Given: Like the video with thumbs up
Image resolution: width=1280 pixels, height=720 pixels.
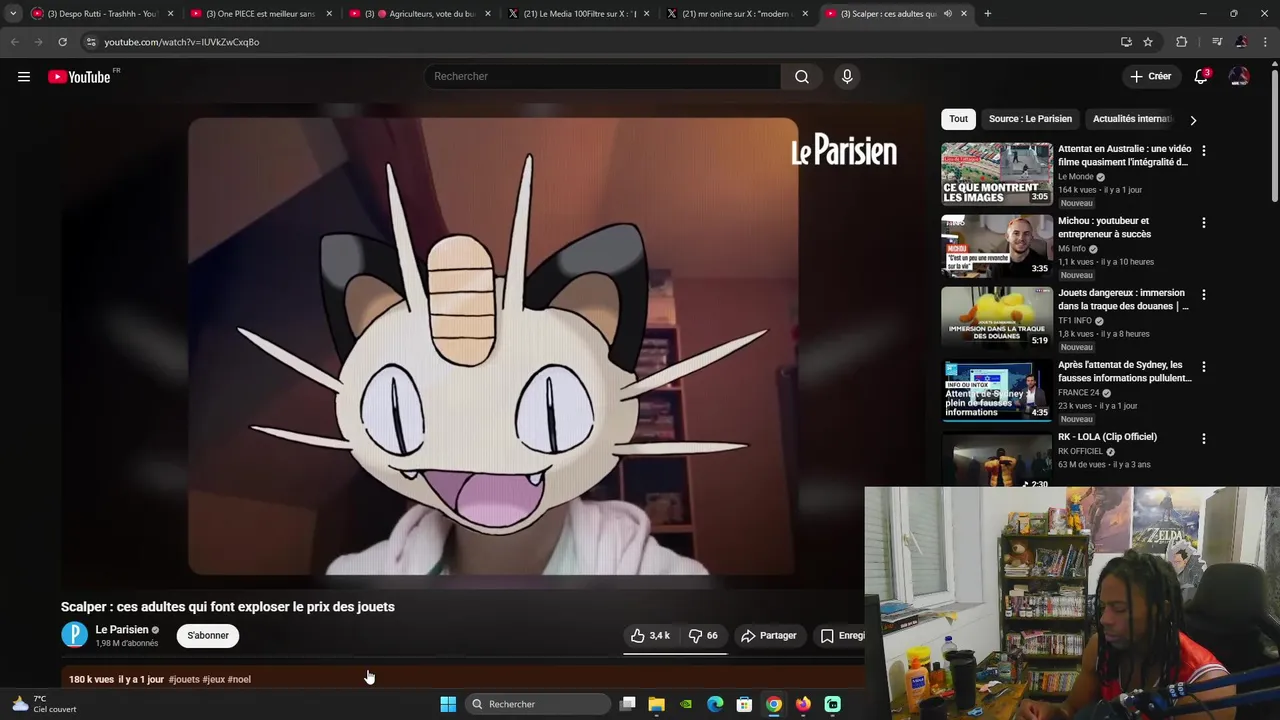Looking at the screenshot, I should coord(650,635).
